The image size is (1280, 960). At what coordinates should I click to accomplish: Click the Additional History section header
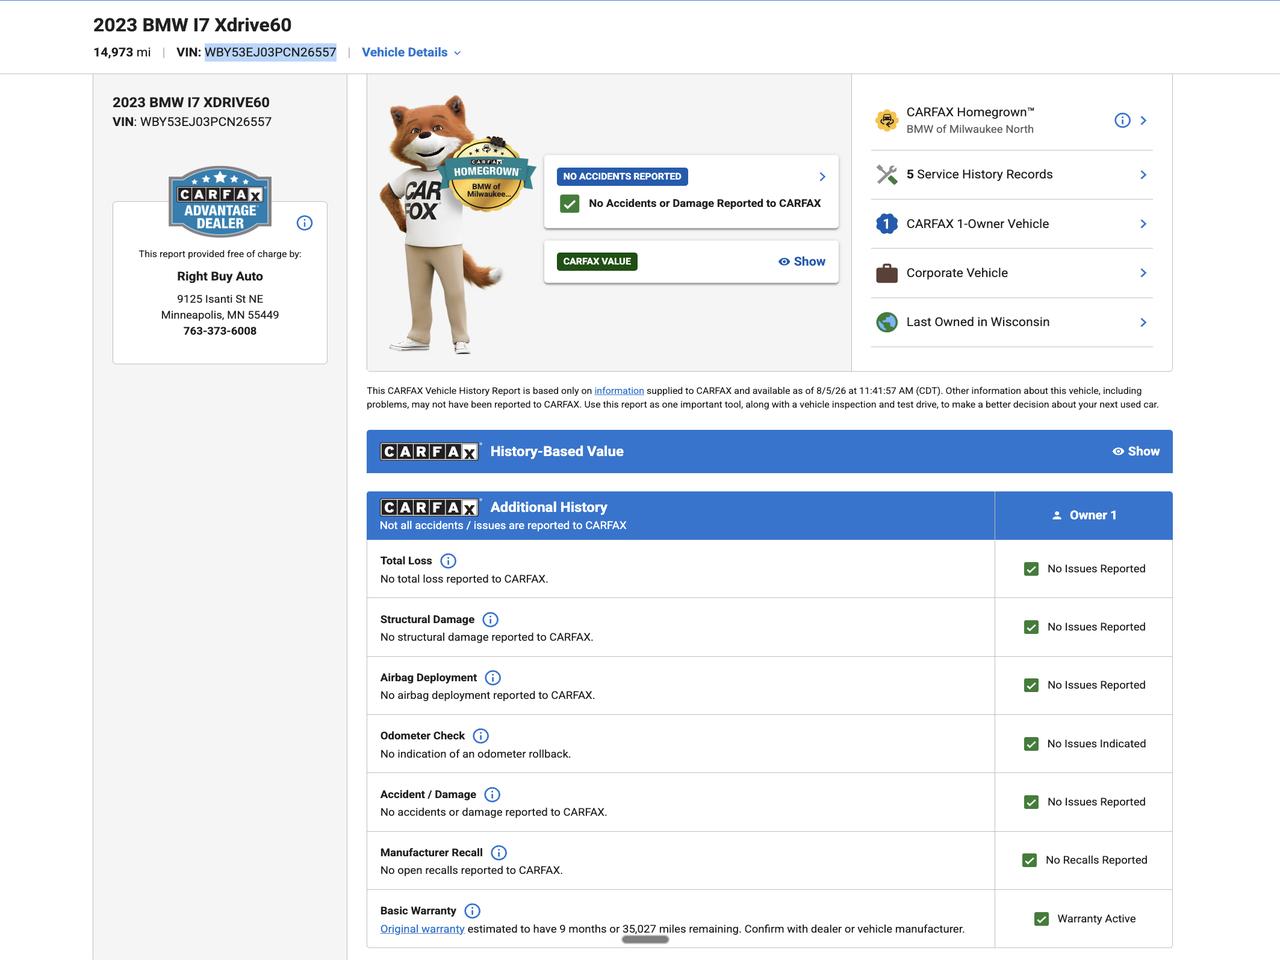[x=681, y=516]
